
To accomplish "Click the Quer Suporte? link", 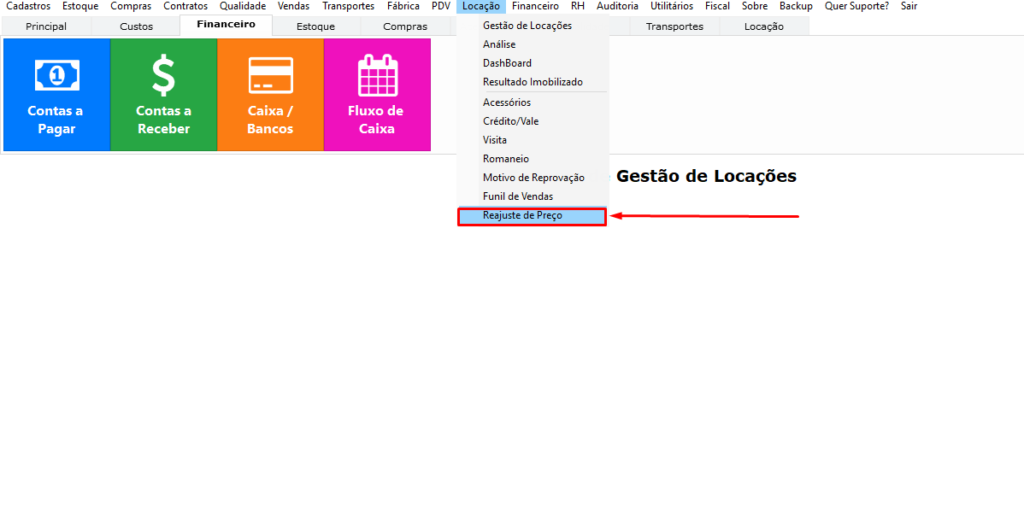I will [x=856, y=6].
